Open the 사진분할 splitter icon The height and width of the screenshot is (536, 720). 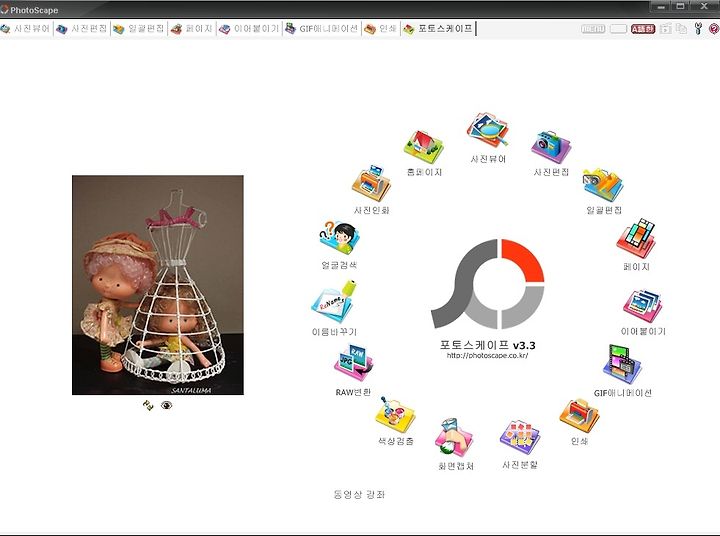click(x=519, y=438)
